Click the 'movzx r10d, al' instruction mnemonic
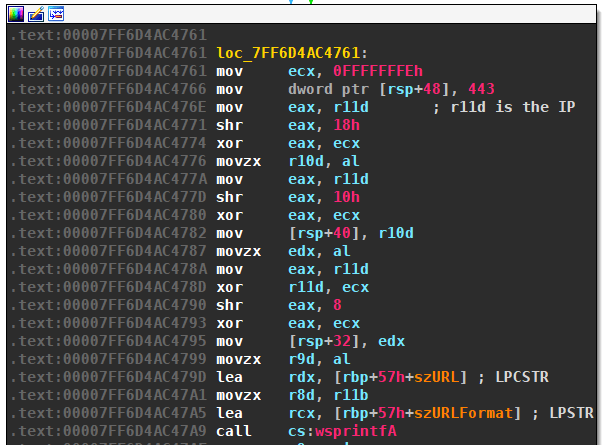Viewport: 603px width, 445px height. [x=238, y=161]
